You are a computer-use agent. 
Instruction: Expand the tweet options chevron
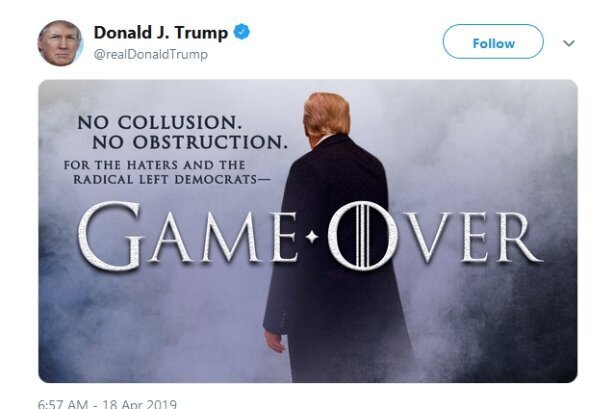click(x=569, y=43)
